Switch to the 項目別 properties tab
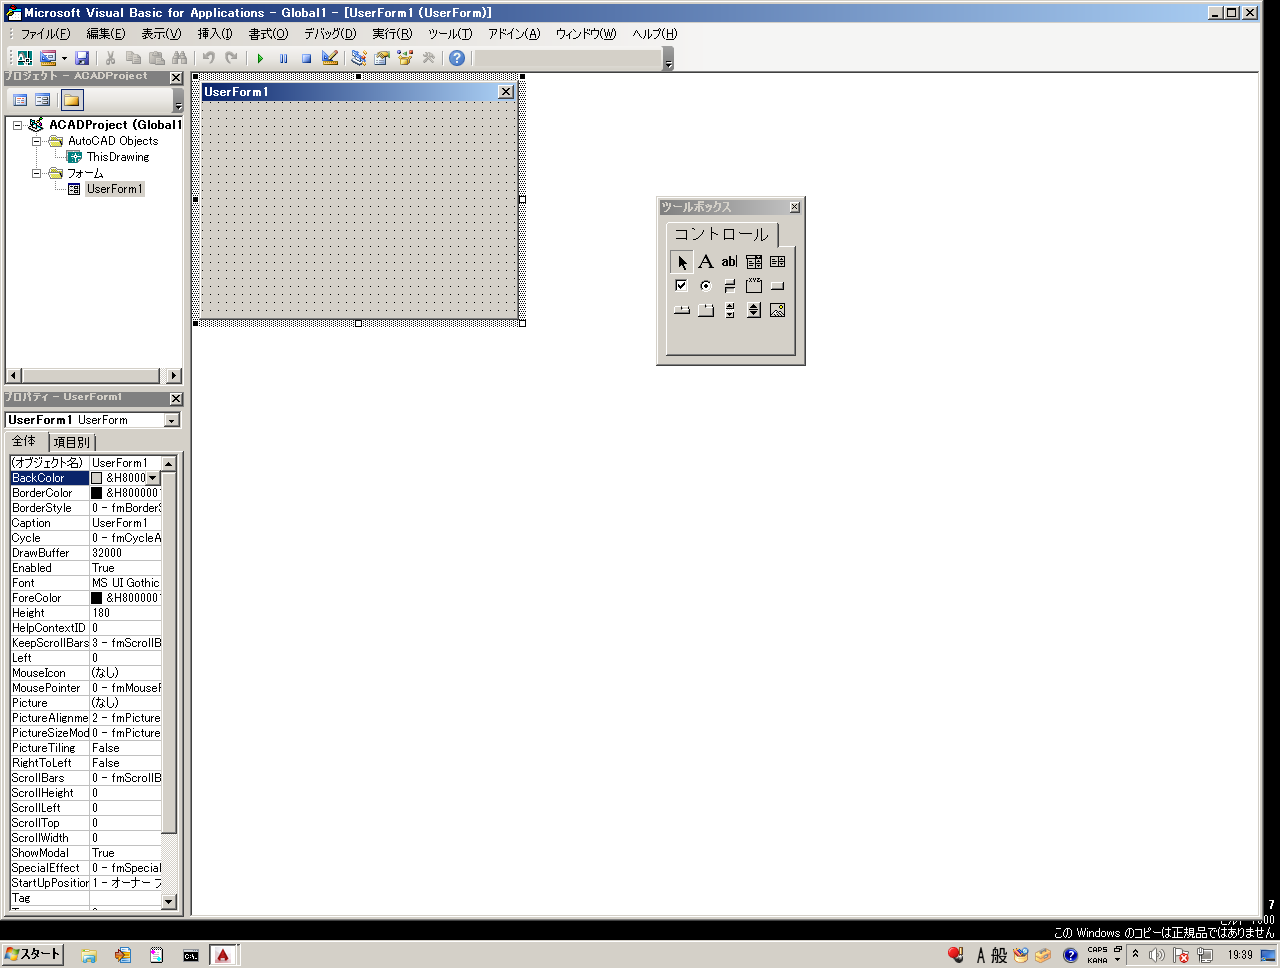 (72, 442)
